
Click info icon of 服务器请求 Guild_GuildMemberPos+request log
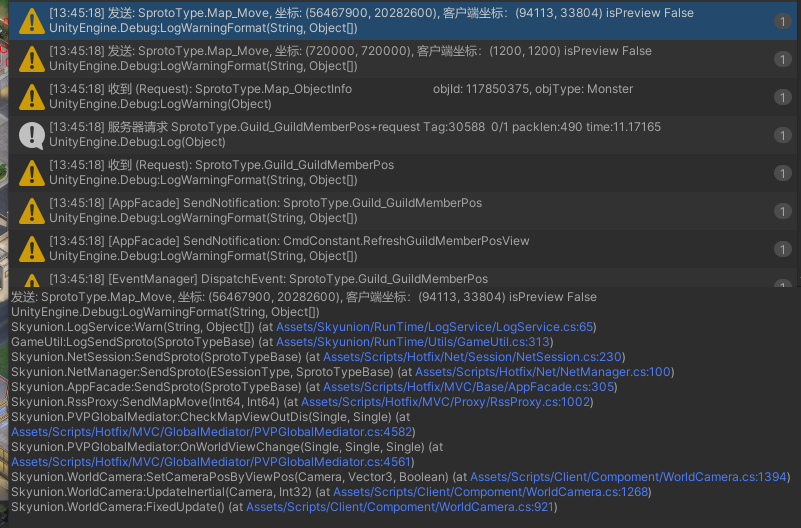(x=32, y=135)
